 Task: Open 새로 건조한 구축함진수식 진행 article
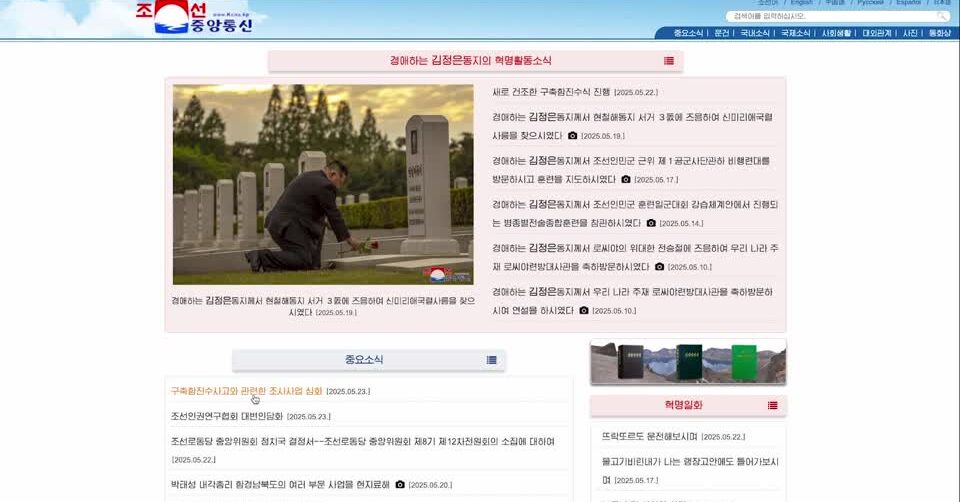coord(550,92)
